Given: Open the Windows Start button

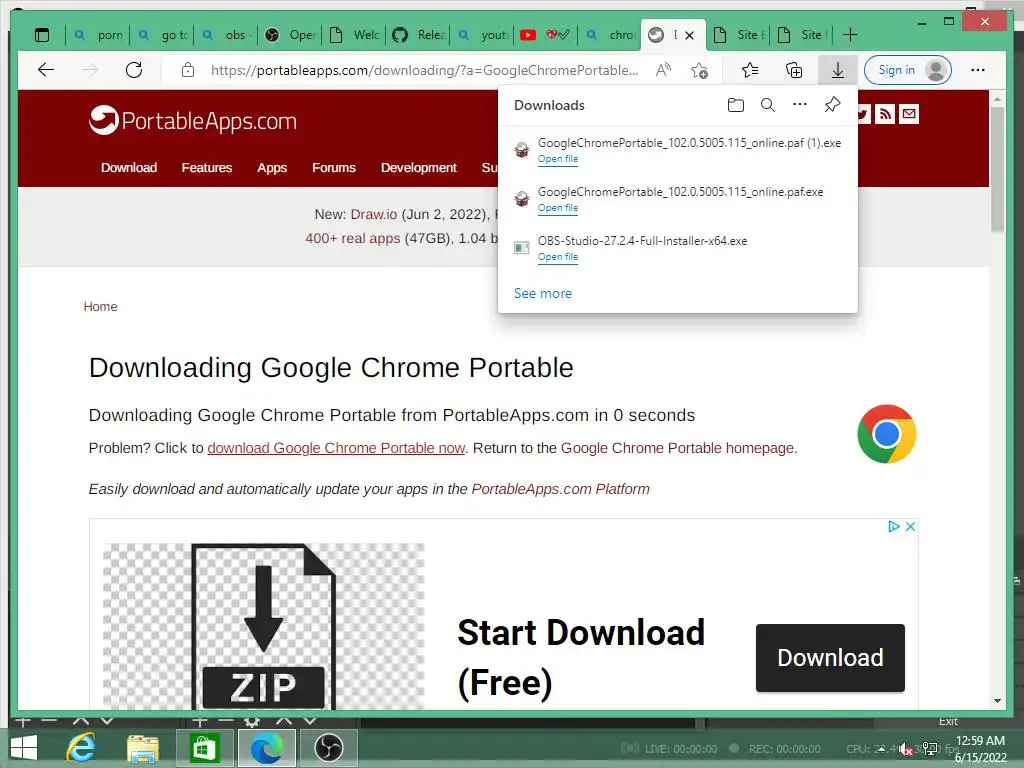Looking at the screenshot, I should coord(24,748).
